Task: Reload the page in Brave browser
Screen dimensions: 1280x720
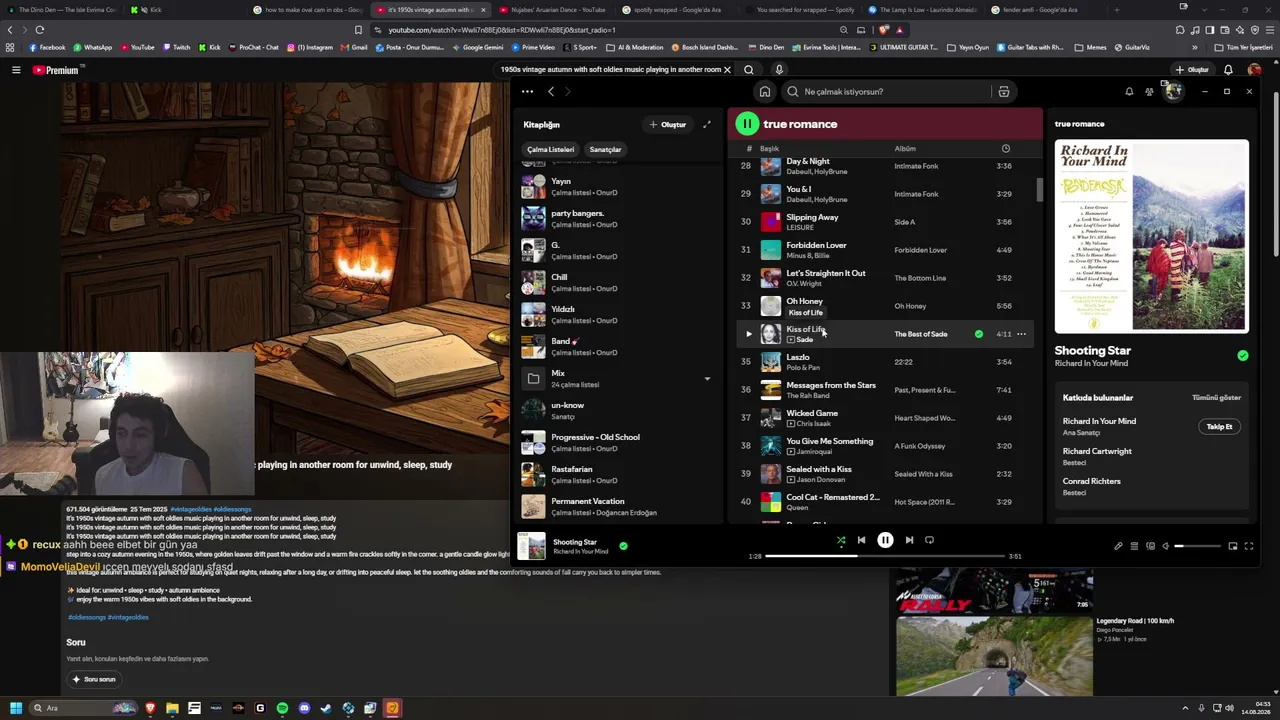Action: click(40, 30)
